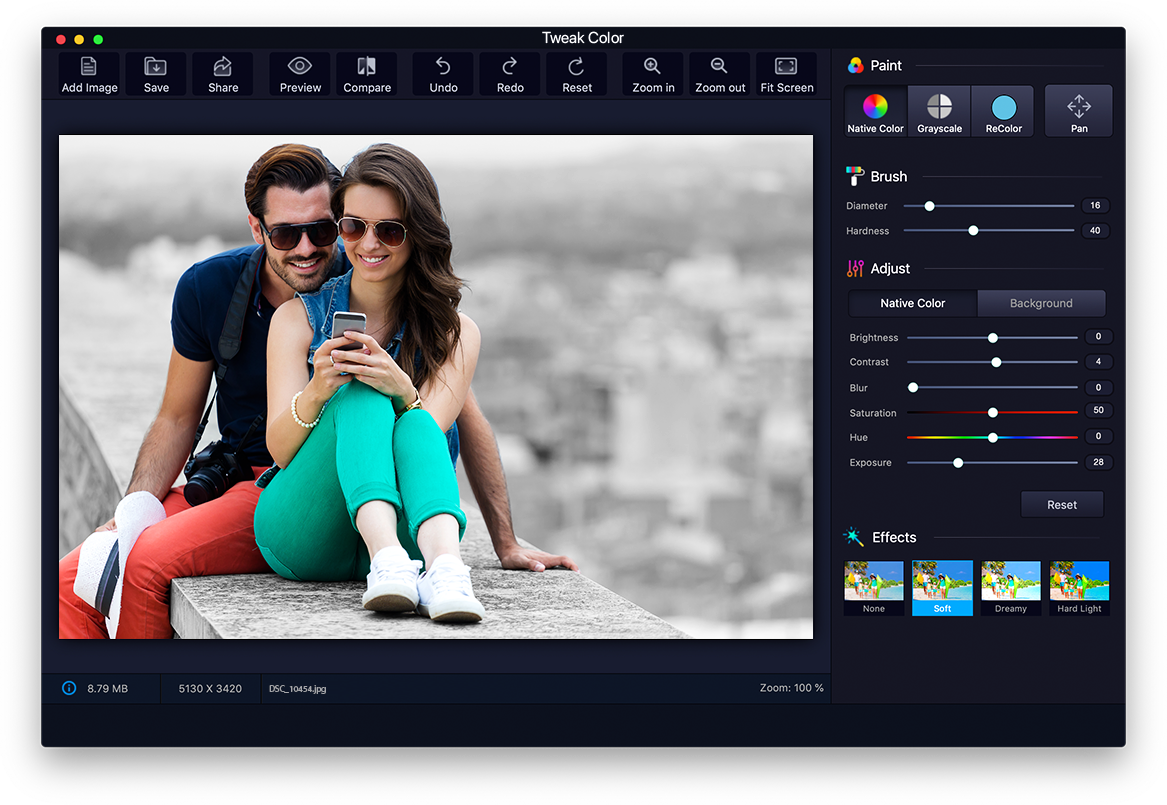This screenshot has height=805, width=1167.
Task: Apply the Dreamy effect thumbnail
Action: [1011, 587]
